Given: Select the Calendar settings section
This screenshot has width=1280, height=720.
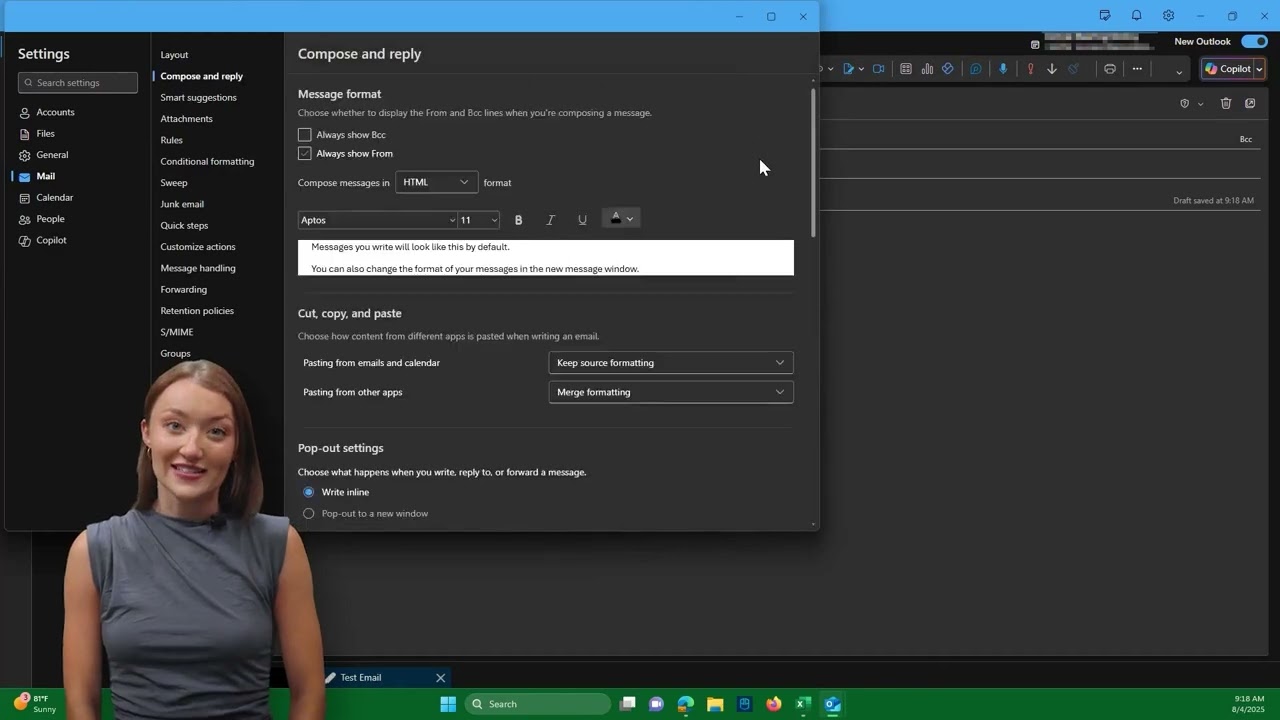Looking at the screenshot, I should tap(54, 197).
